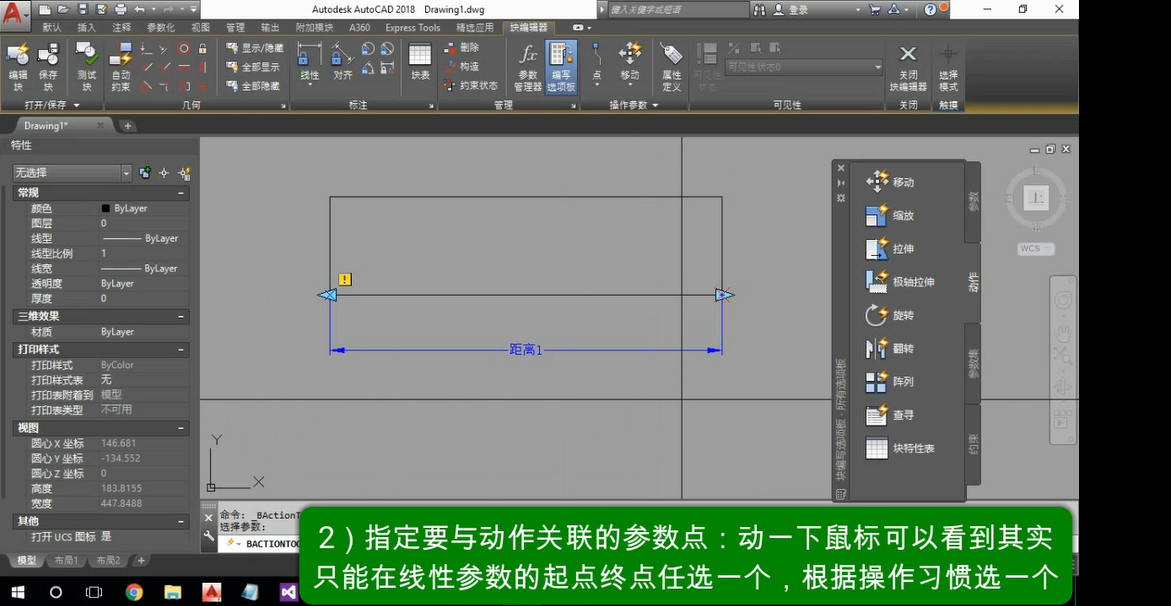Click the 构造 construction geometry button
This screenshot has width=1171, height=606.
462,67
